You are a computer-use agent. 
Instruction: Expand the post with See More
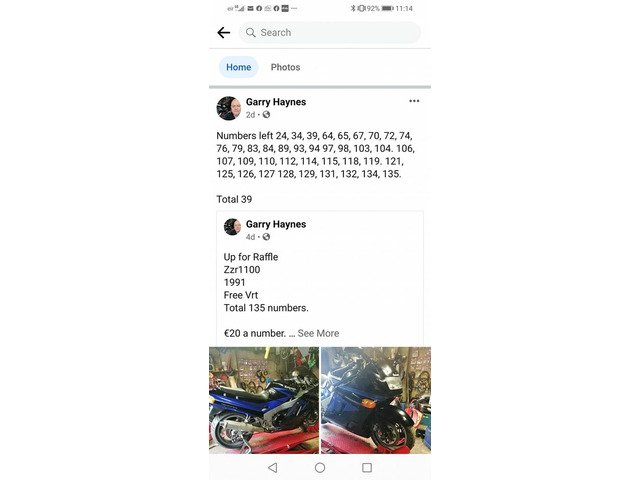(318, 333)
